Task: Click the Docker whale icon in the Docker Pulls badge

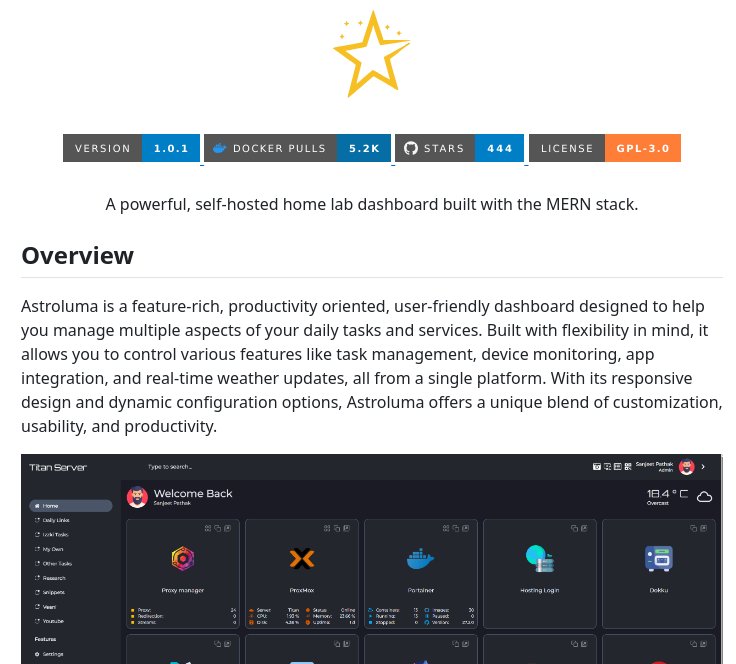Action: 219,148
